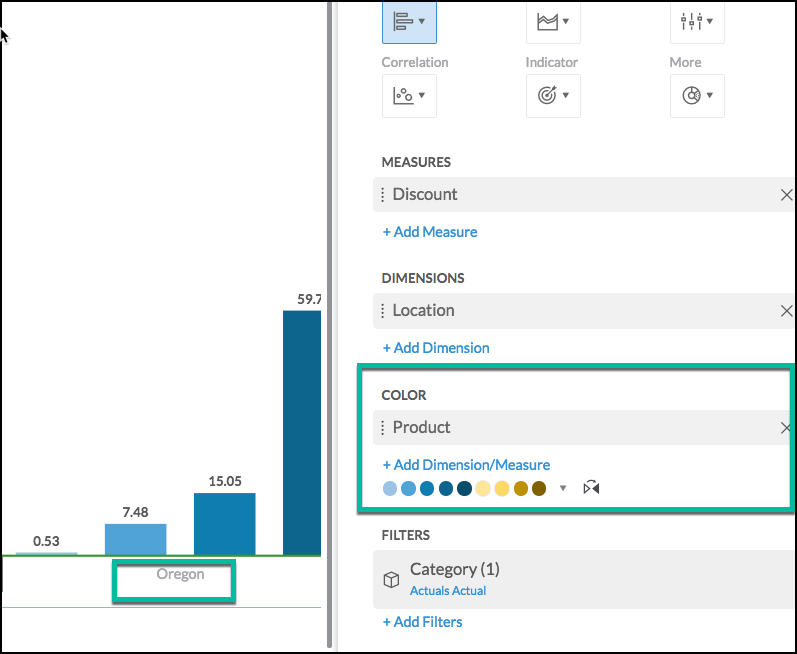Open the Category (1) filter
This screenshot has height=654, width=797.
tap(584, 579)
